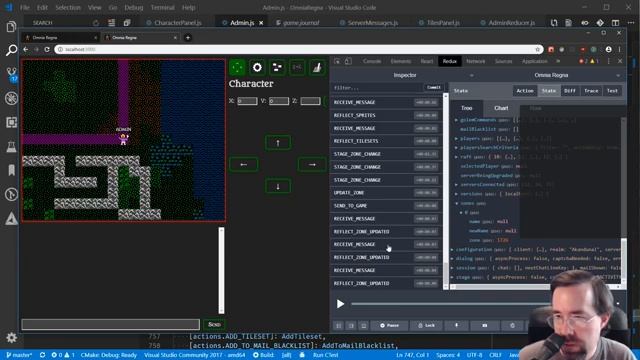
Task: Bookmark the page with the star icon
Action: (x=537, y=49)
